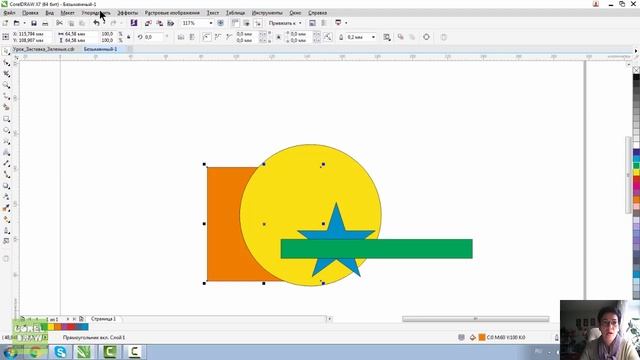Select the Zoom magnifier tool
This screenshot has height=360, width=640.
[x=6, y=85]
